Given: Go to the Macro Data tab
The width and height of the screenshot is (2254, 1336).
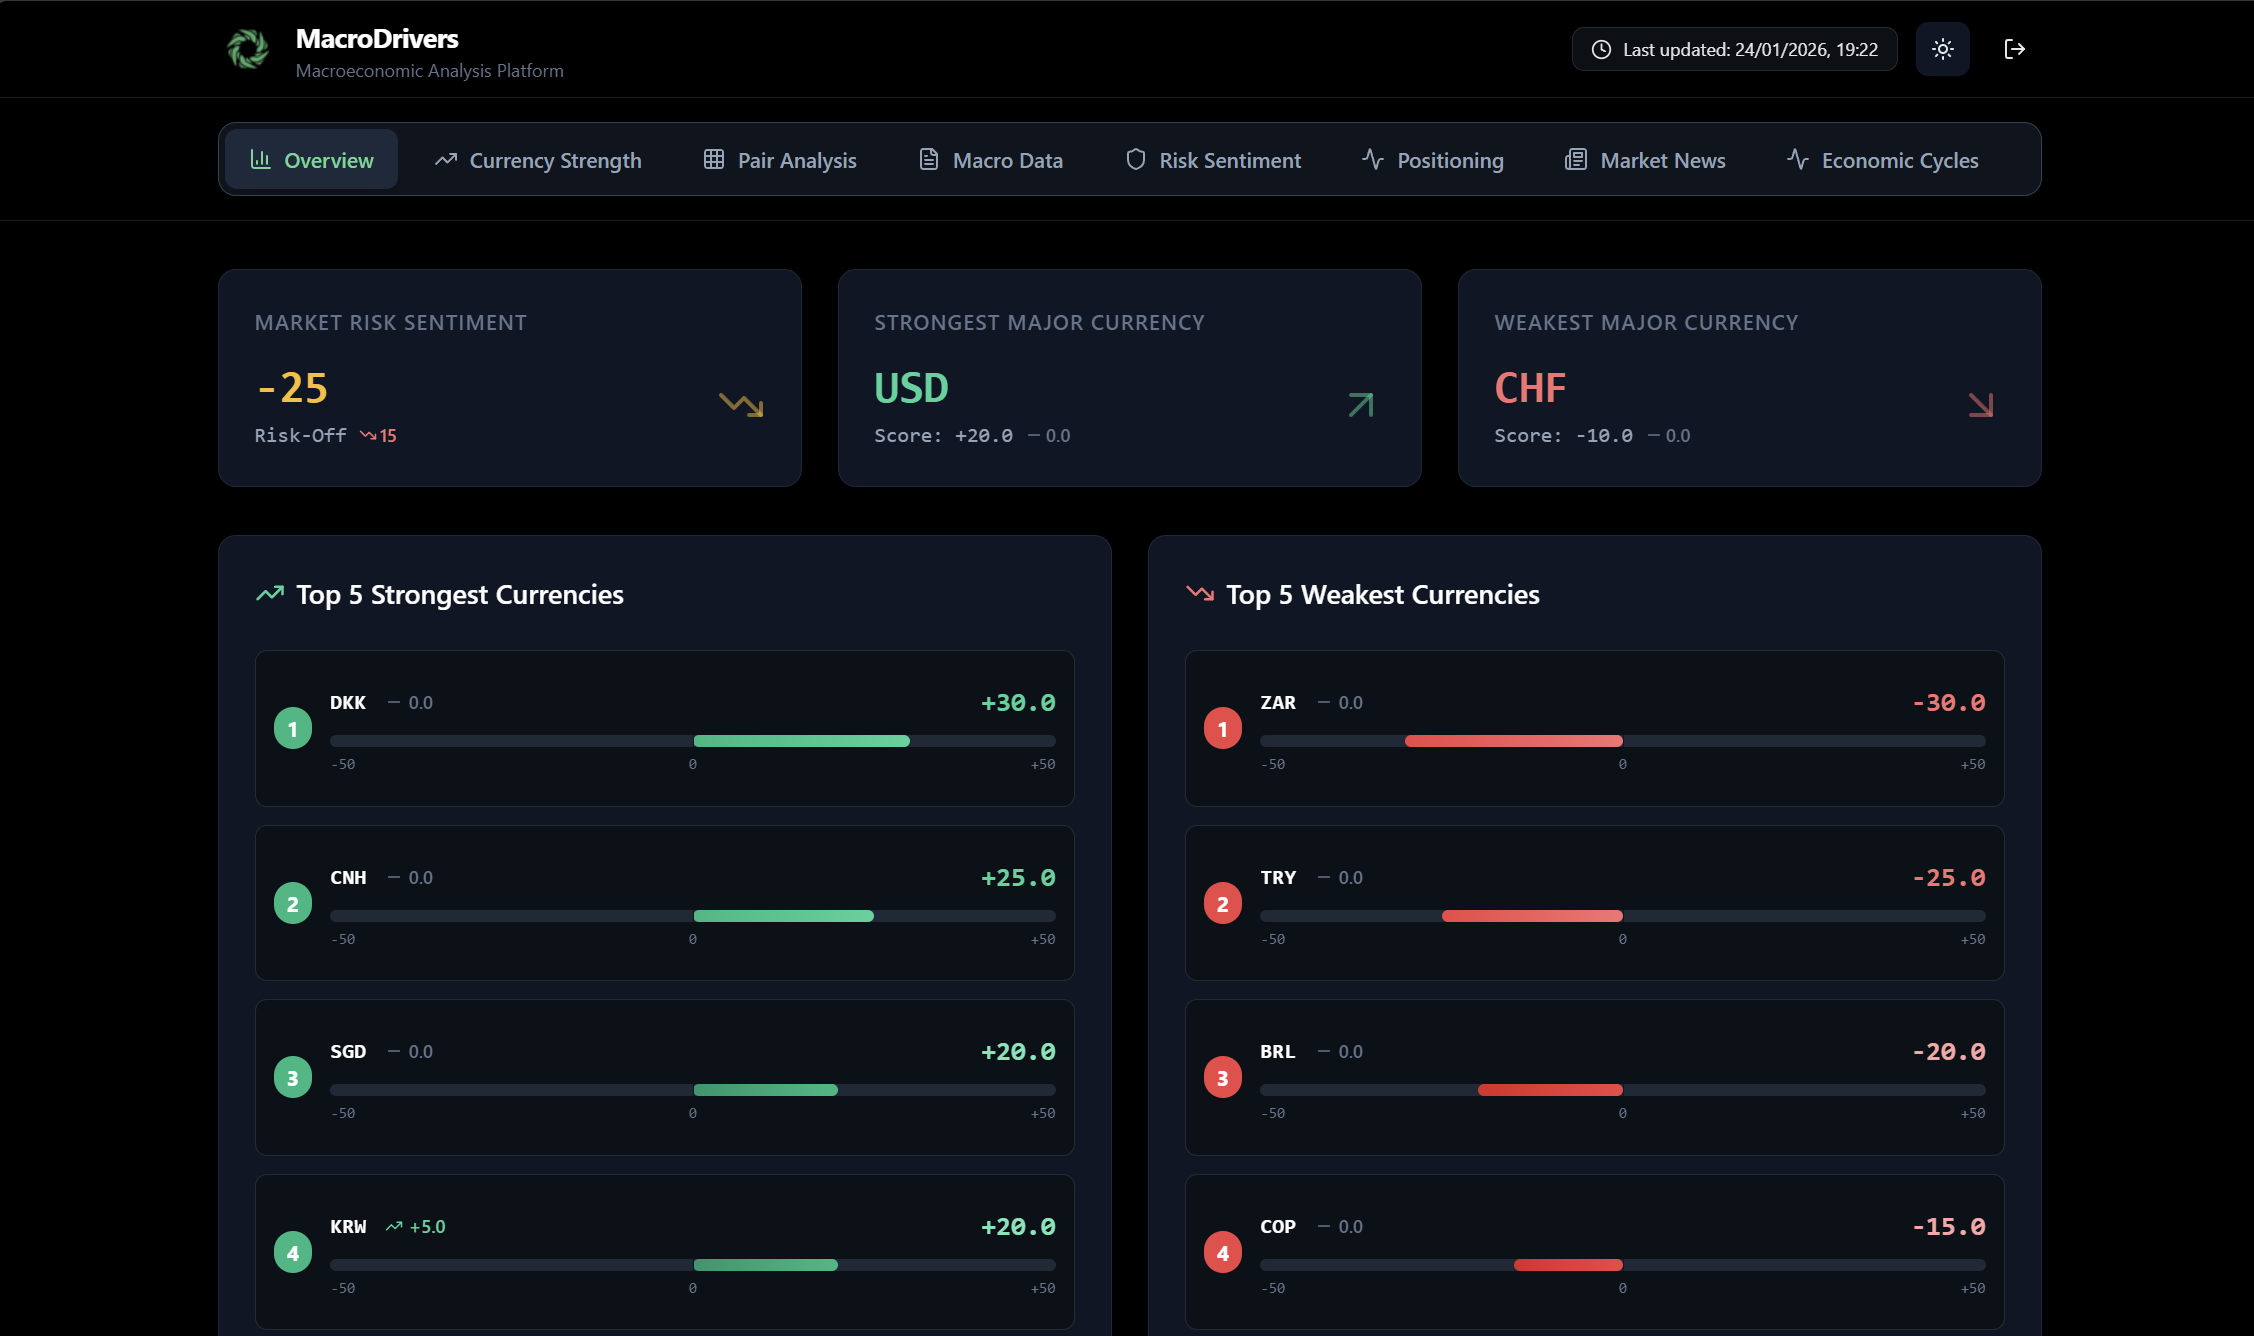Looking at the screenshot, I should coord(991,160).
